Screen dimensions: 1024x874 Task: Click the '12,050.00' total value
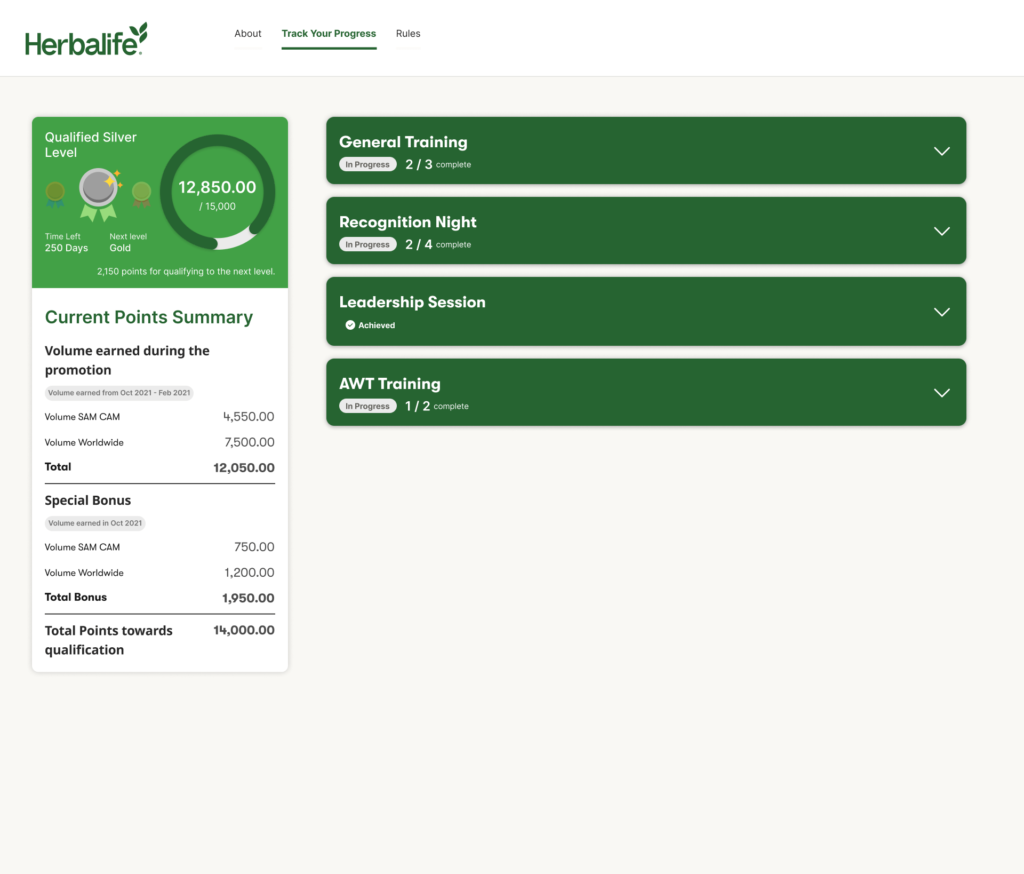point(244,468)
